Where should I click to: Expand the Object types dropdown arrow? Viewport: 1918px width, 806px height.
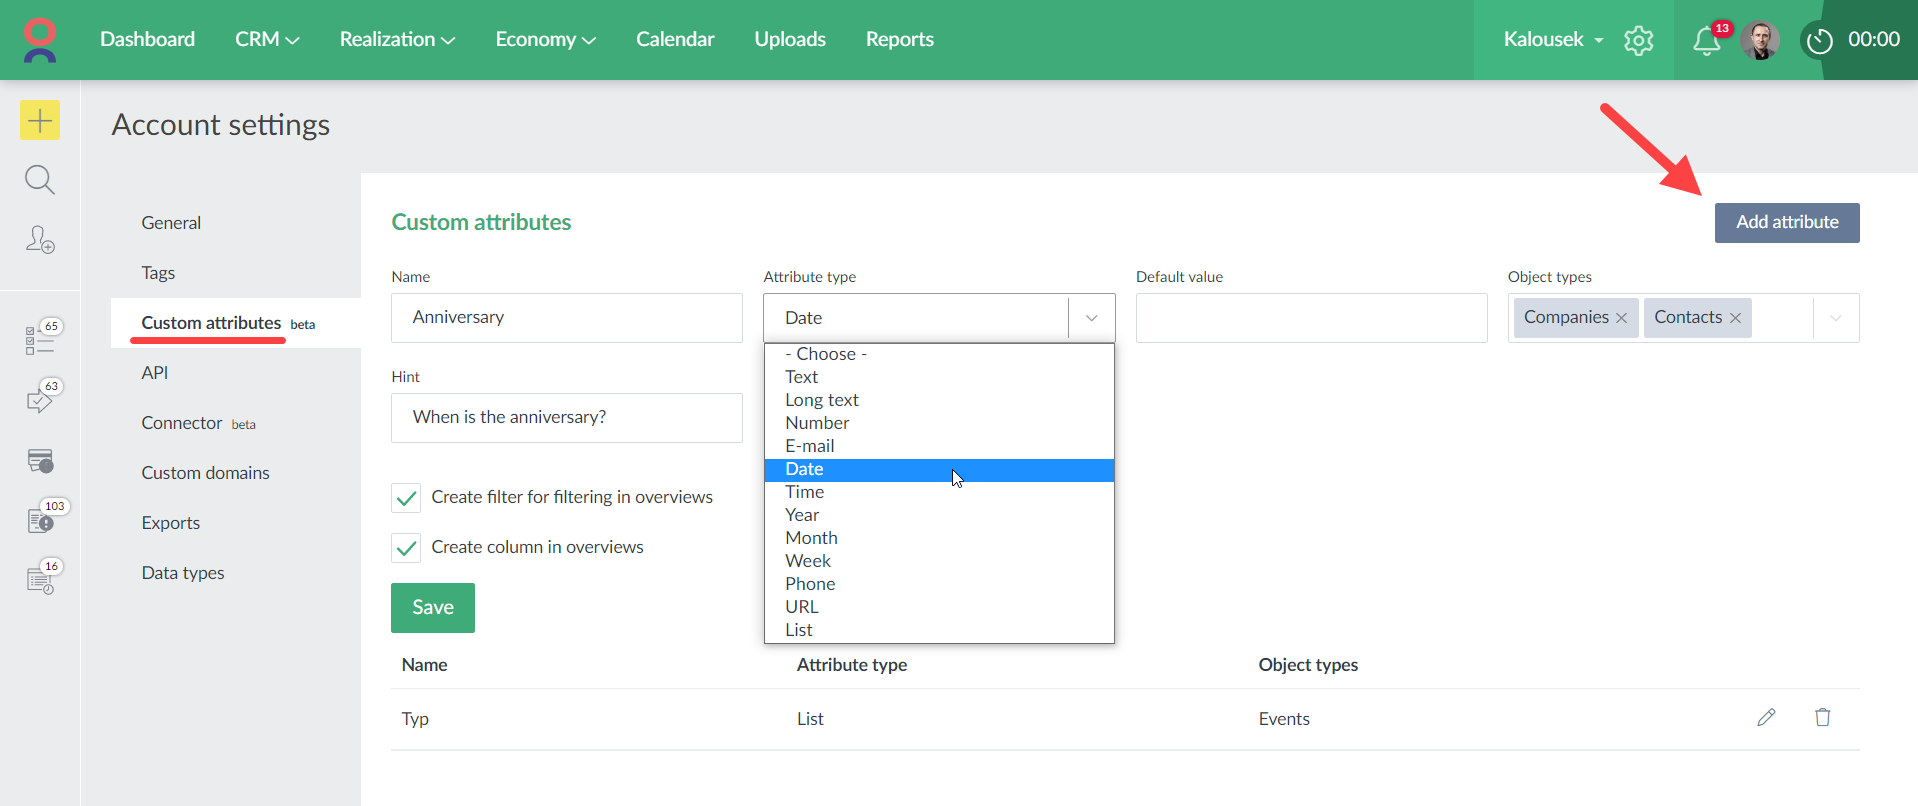click(x=1835, y=318)
